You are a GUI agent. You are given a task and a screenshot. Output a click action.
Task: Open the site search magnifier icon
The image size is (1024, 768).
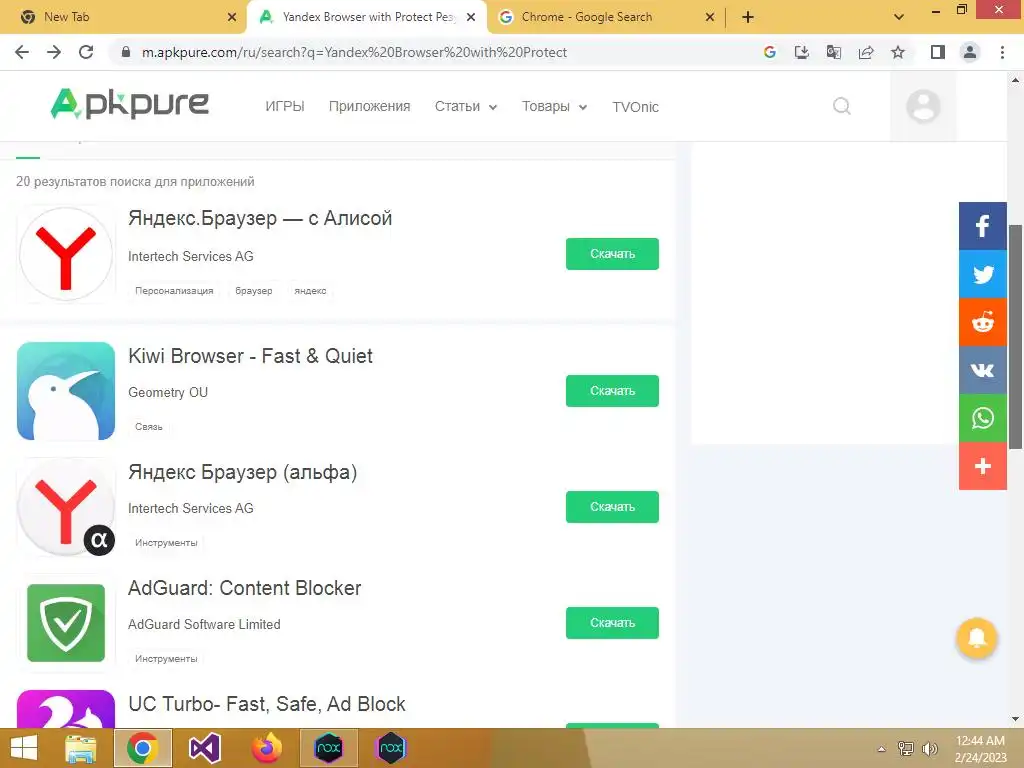click(842, 106)
